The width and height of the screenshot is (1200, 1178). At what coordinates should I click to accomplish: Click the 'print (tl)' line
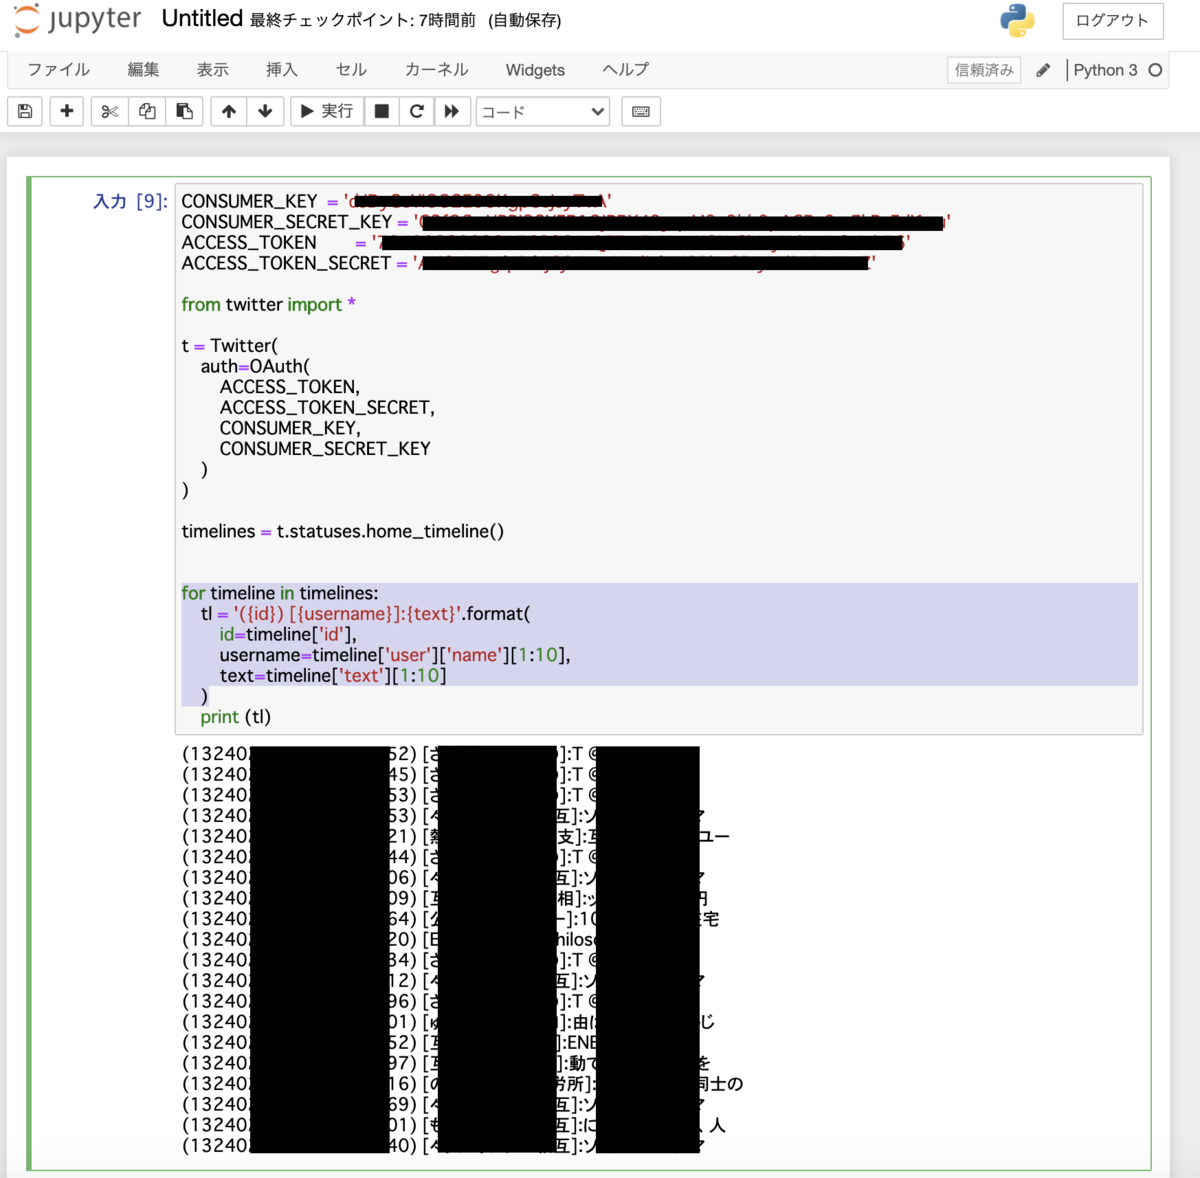[x=235, y=717]
